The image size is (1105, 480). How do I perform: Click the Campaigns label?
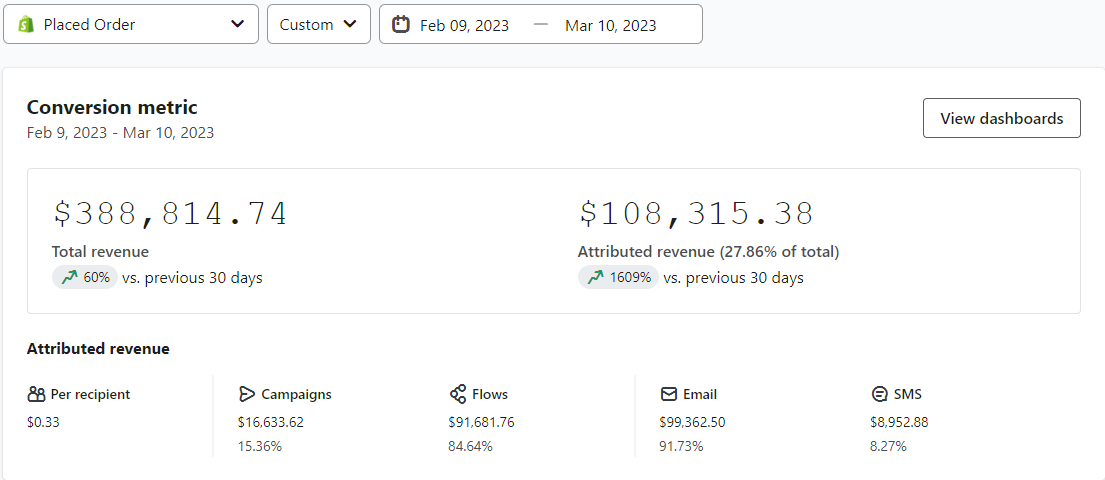click(296, 394)
